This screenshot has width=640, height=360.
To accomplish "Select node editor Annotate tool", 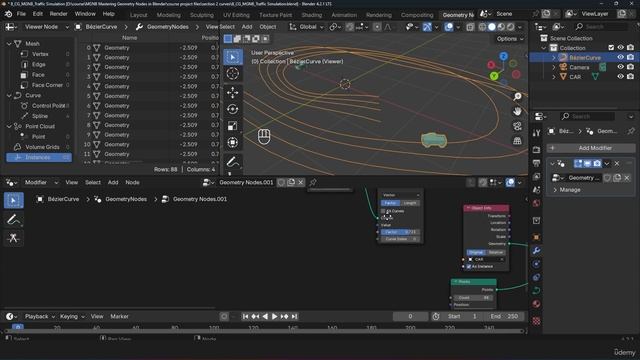I will [13, 220].
